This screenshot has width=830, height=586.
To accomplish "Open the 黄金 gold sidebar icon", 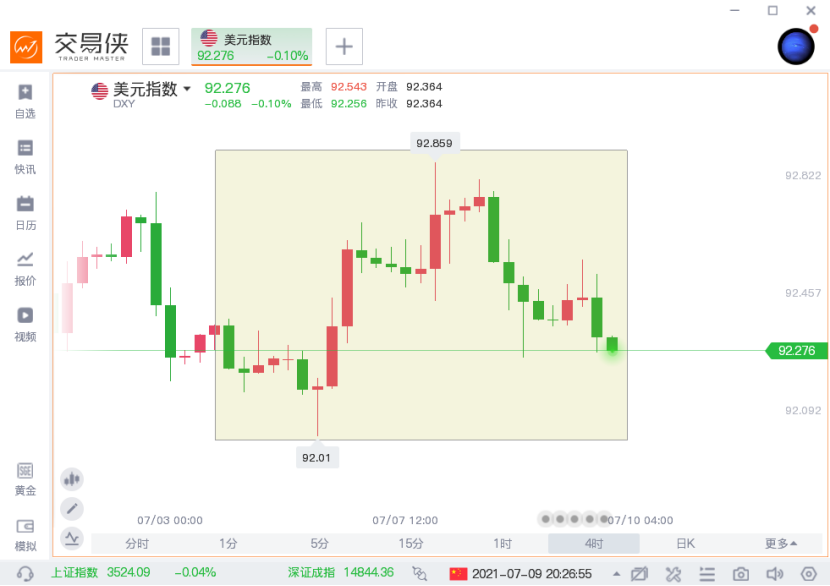I will click(x=25, y=480).
